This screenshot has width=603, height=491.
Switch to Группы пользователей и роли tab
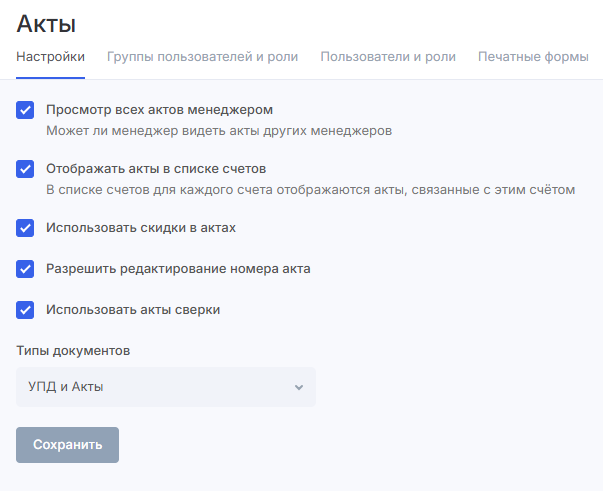coord(202,57)
